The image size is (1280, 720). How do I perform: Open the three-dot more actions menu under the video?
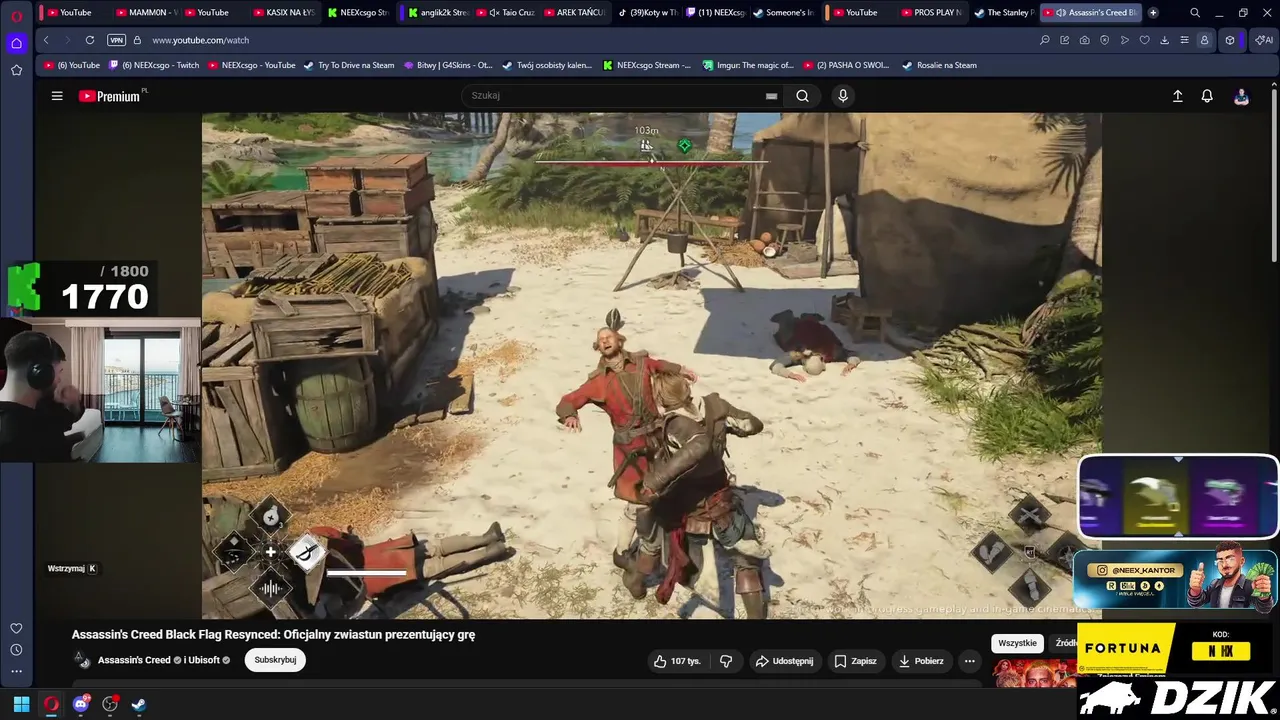[969, 661]
